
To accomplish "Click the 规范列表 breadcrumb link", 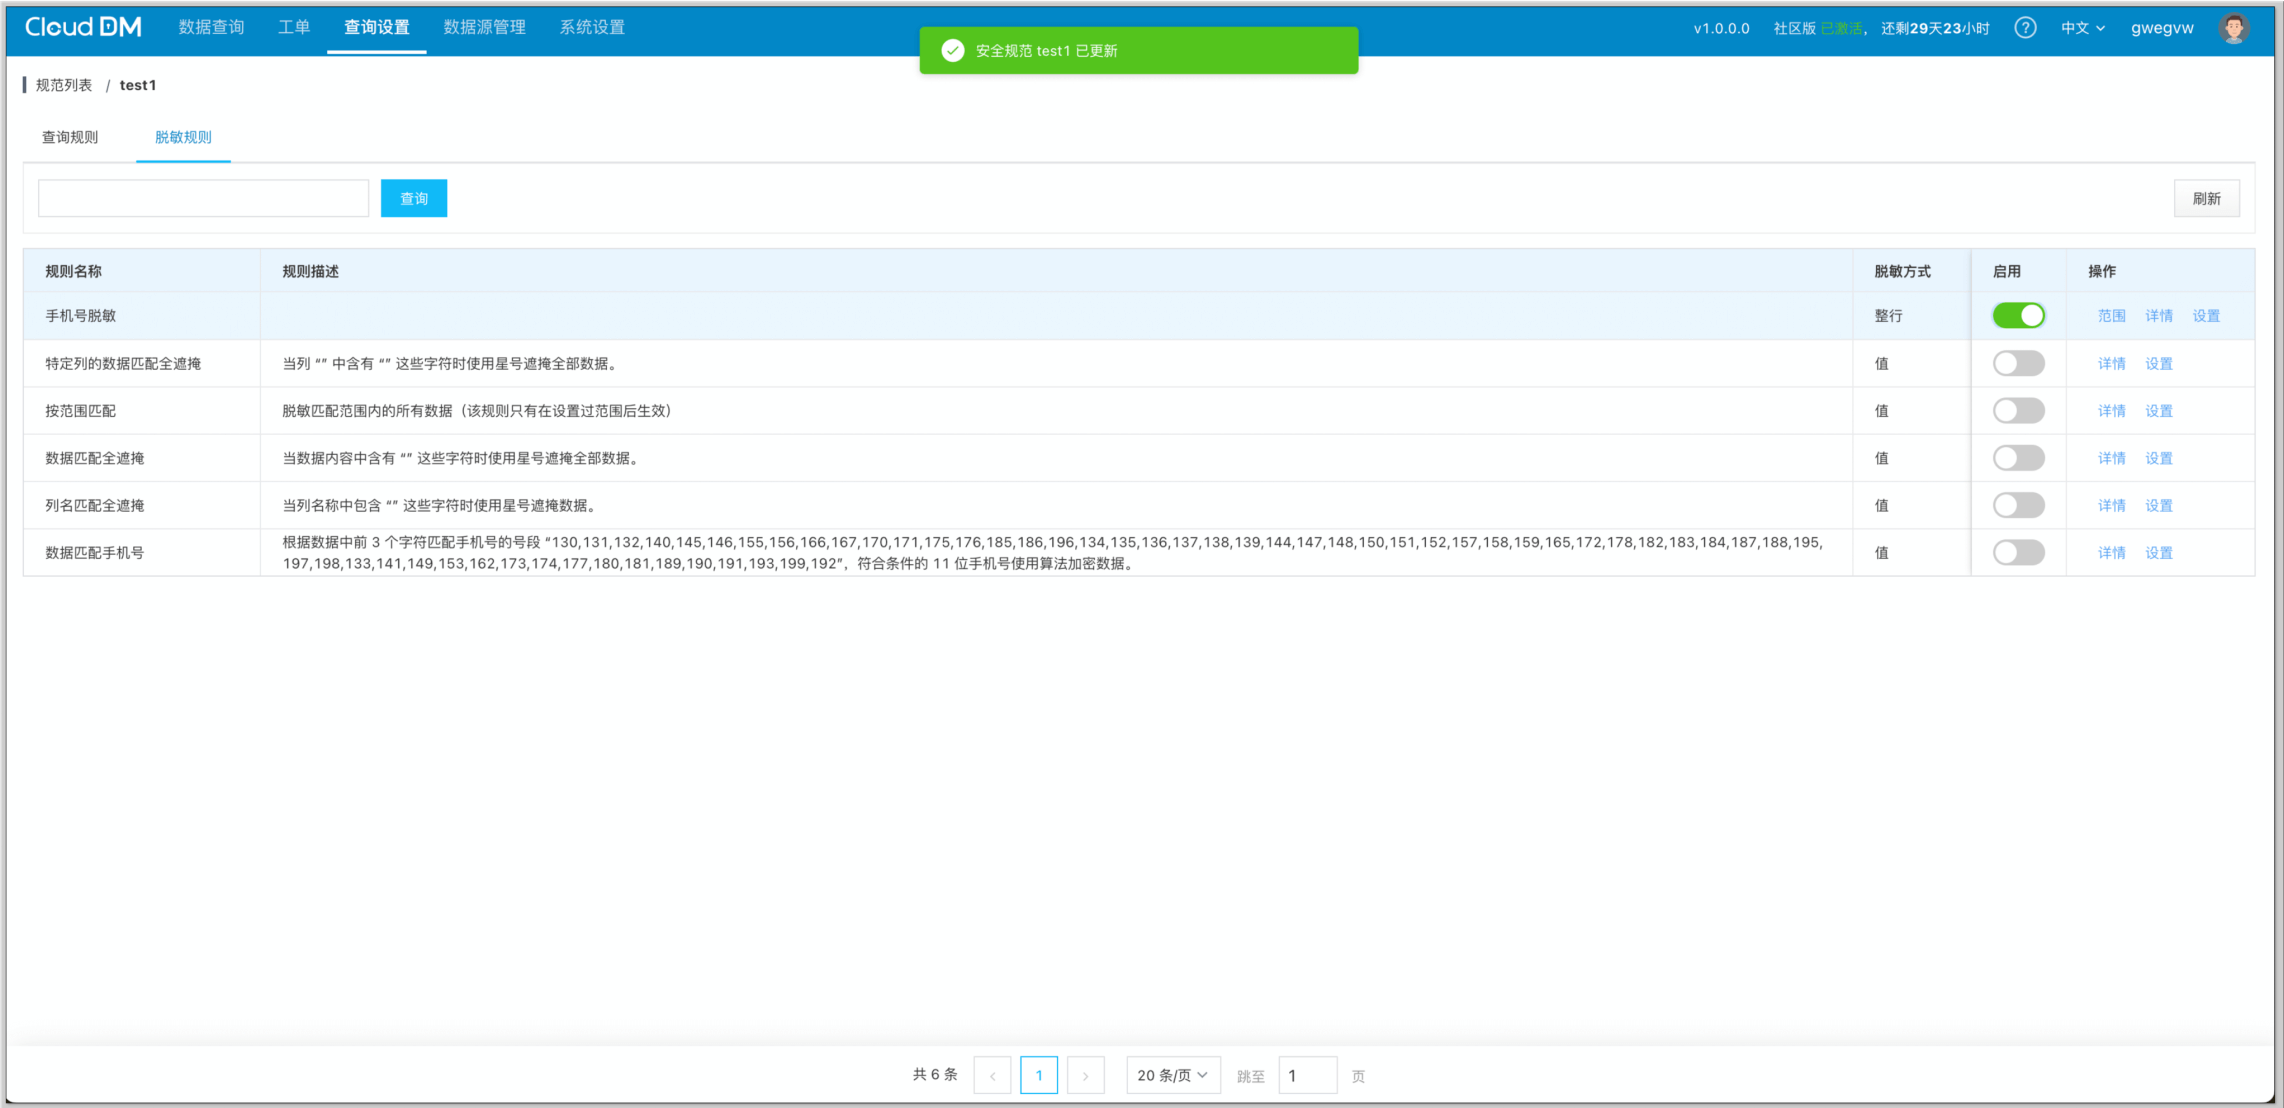I will click(64, 86).
